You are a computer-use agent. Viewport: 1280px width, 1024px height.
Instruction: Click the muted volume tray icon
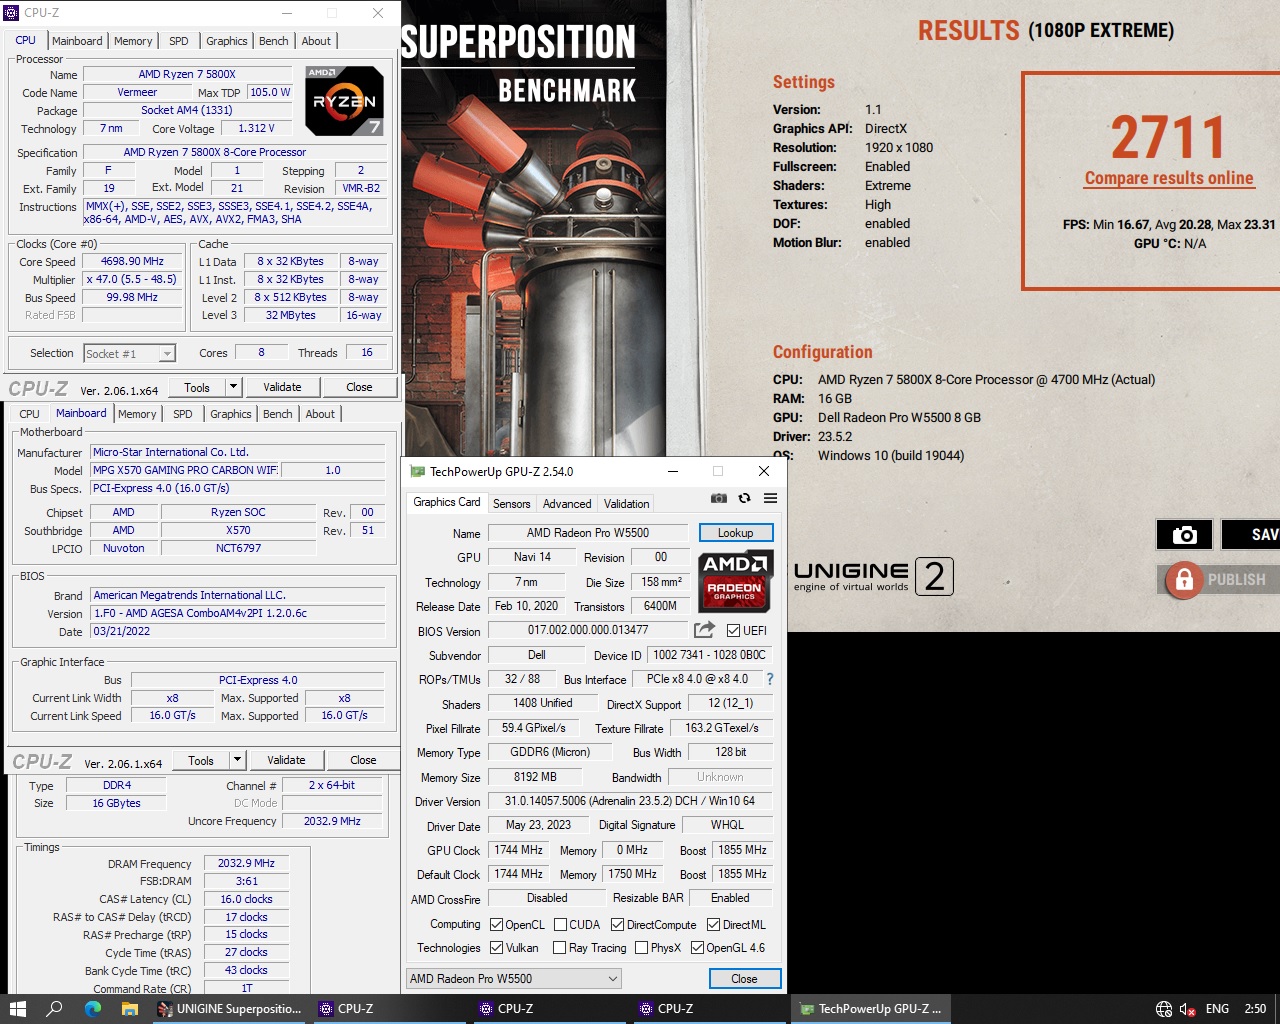1188,1009
